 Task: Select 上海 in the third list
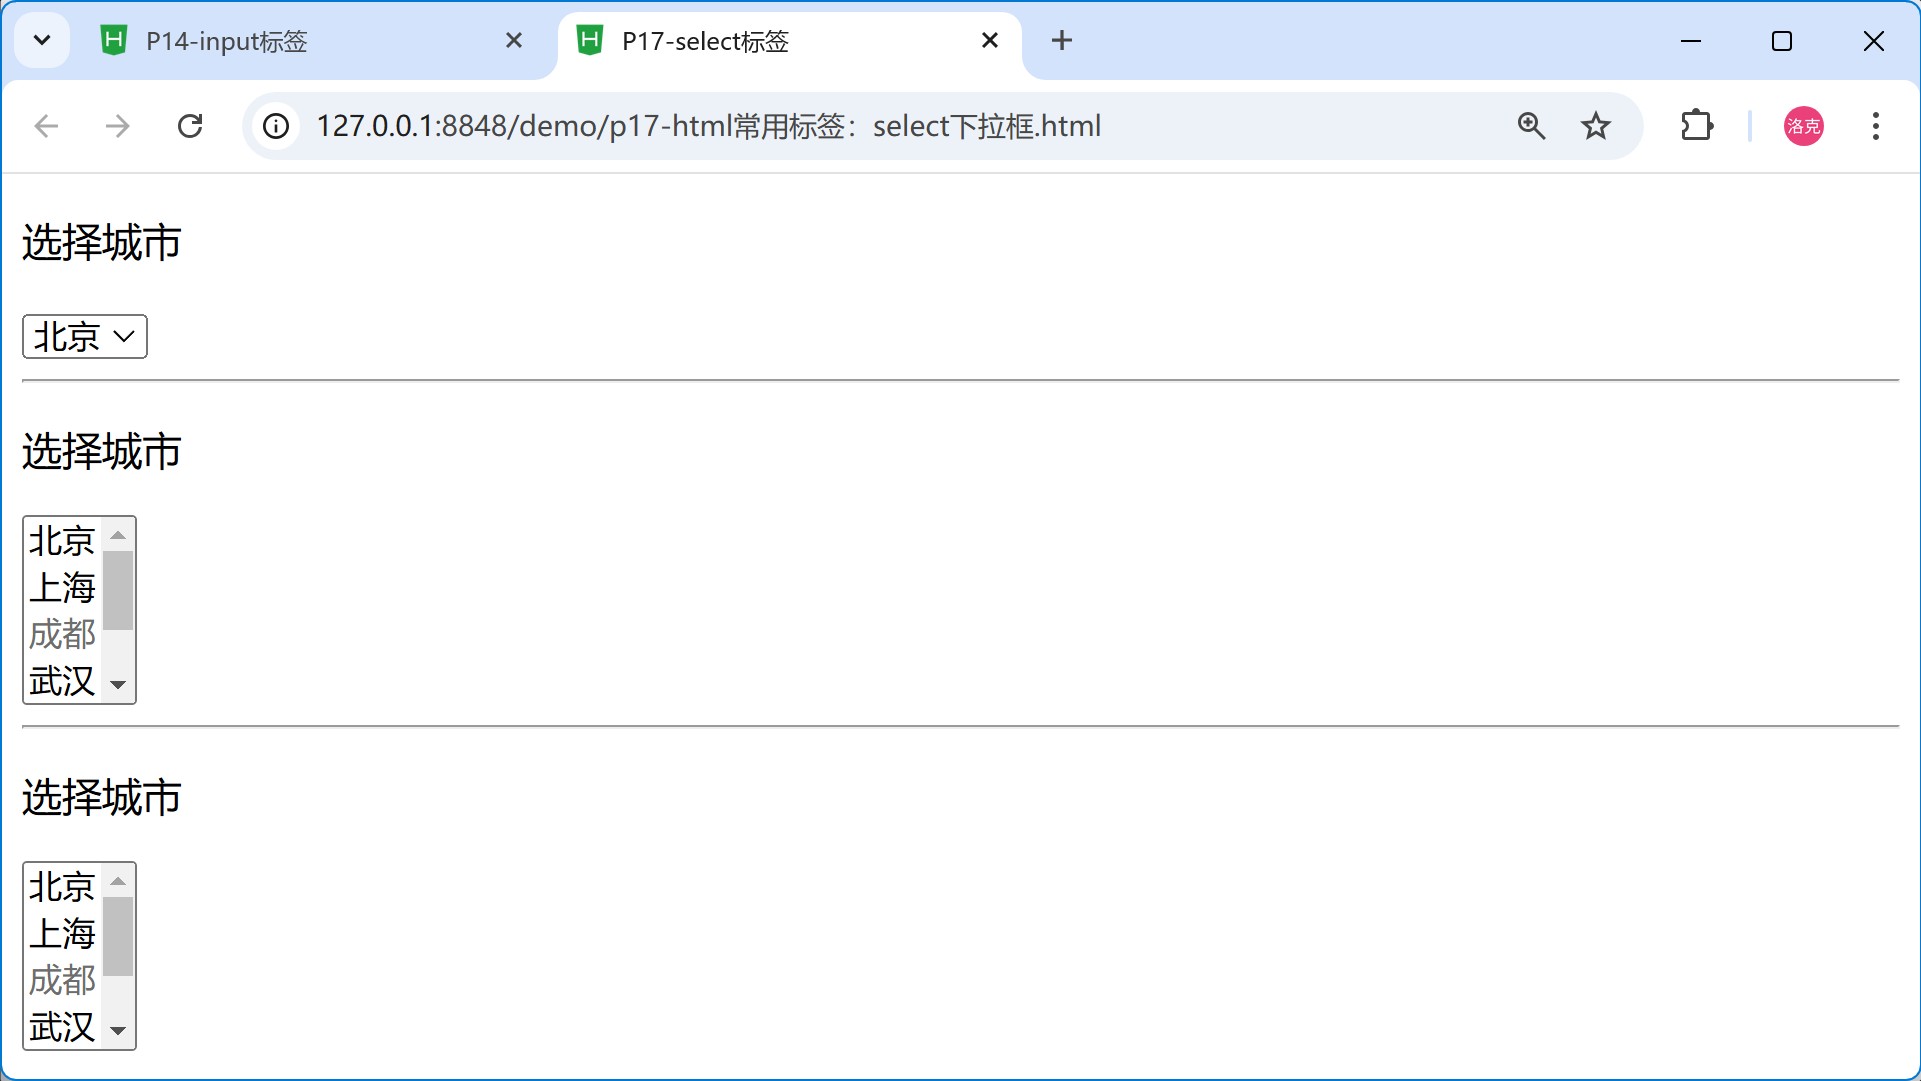[62, 934]
